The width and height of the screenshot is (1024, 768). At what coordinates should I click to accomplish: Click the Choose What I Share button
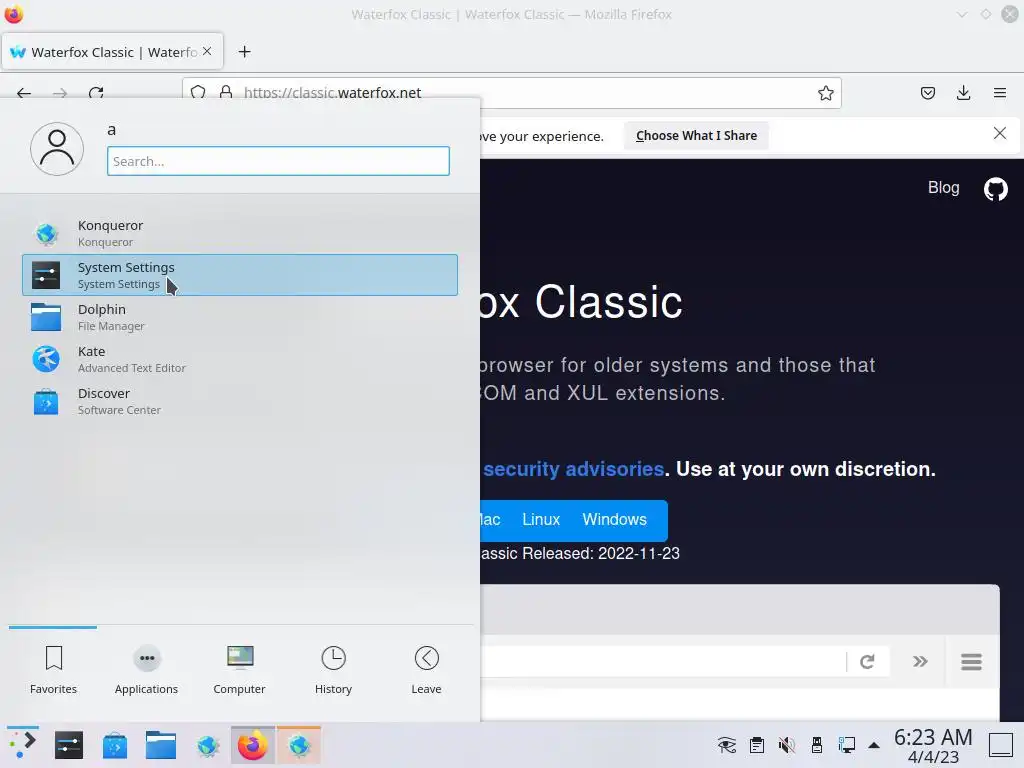tap(696, 135)
